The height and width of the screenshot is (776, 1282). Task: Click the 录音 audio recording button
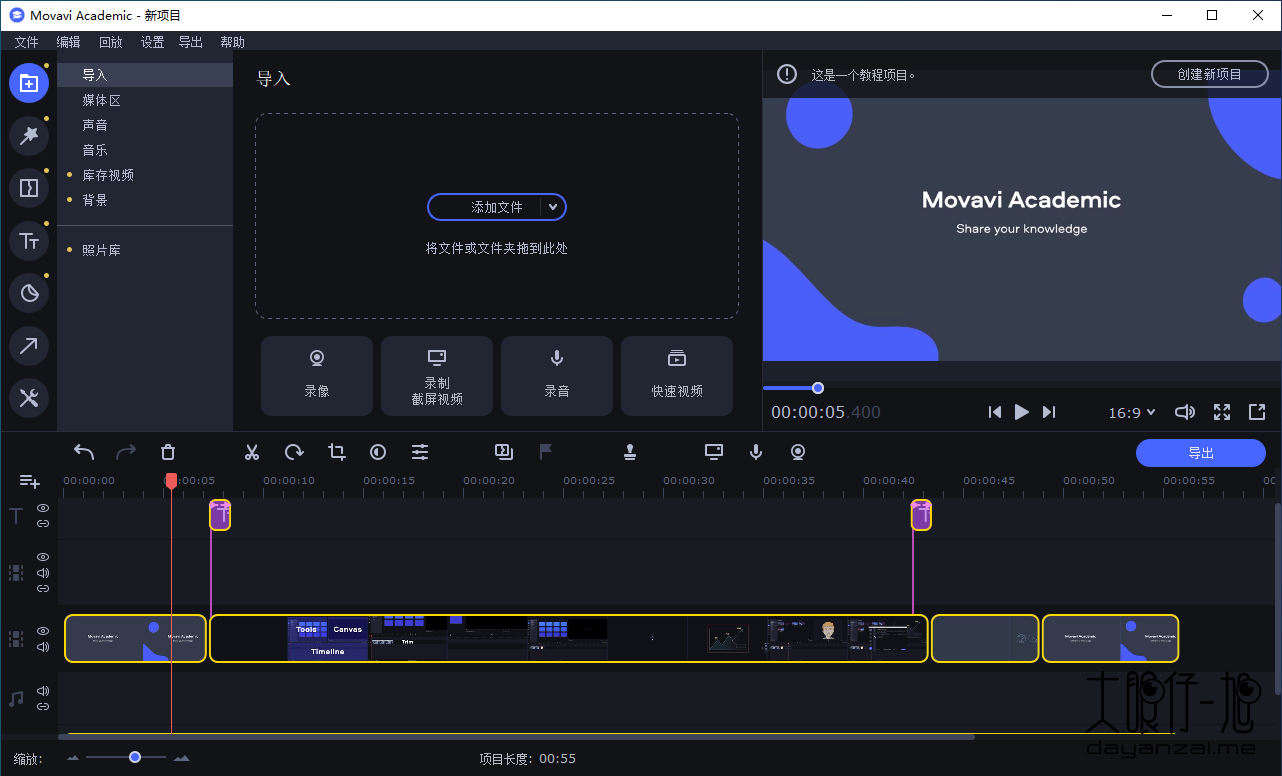point(557,376)
